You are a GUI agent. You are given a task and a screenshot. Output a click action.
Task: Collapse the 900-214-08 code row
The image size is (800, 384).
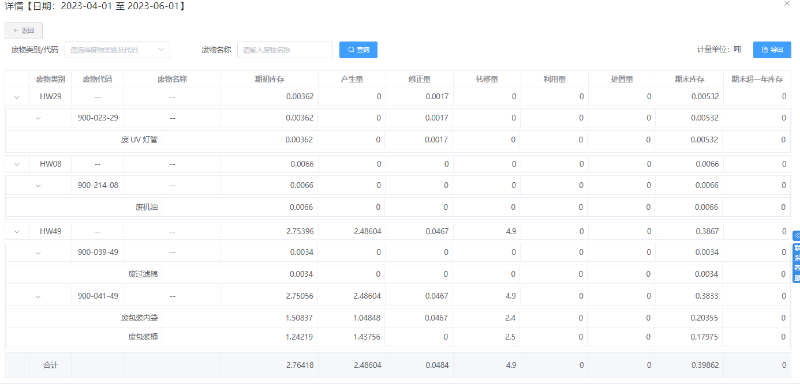tap(38, 186)
